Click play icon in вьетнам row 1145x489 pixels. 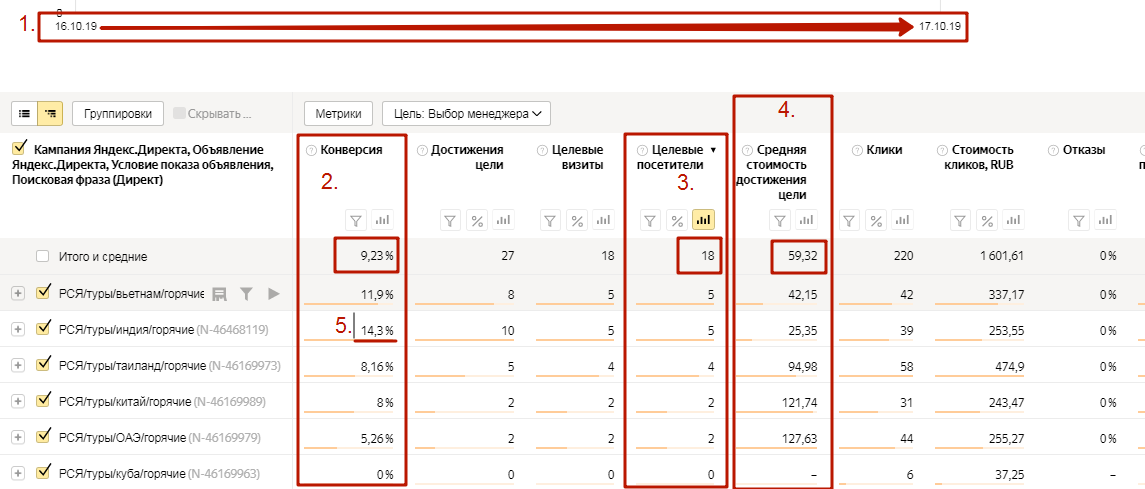[x=274, y=293]
